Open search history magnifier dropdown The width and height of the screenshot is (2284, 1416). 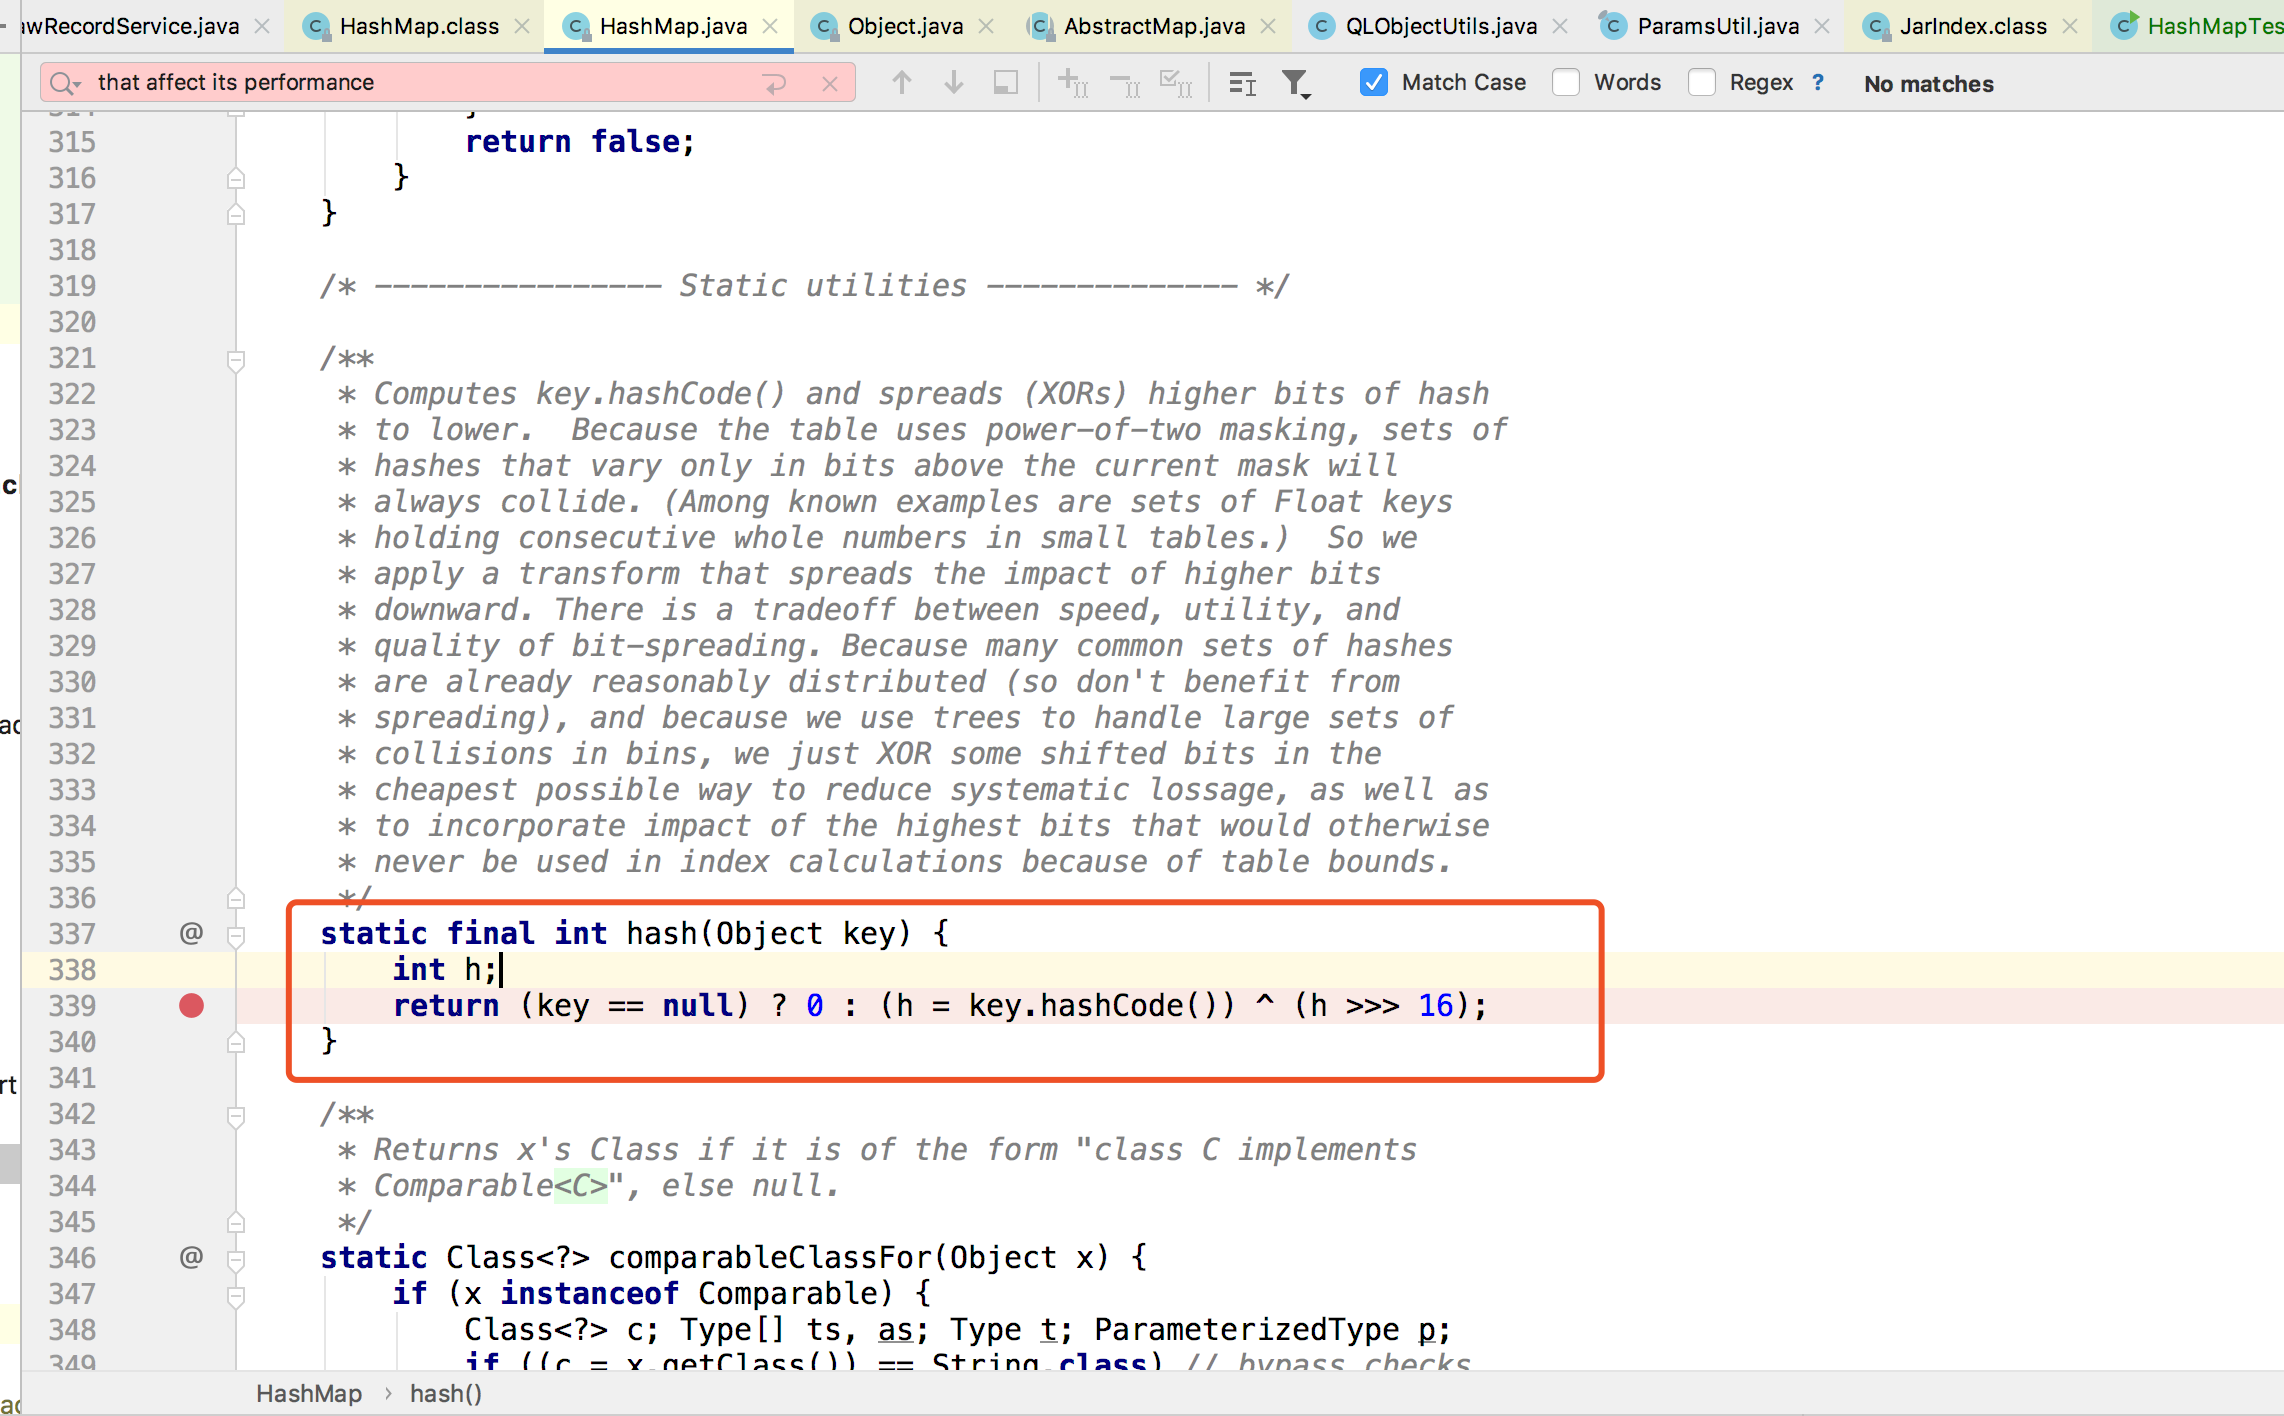tap(66, 83)
